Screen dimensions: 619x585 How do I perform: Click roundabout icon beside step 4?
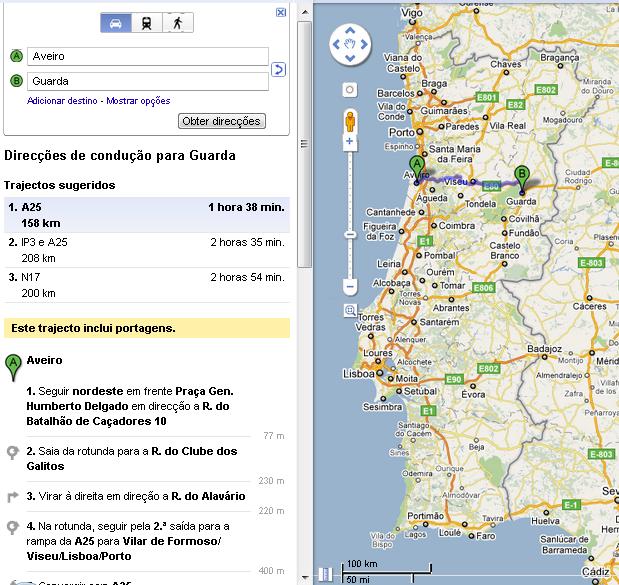pyautogui.click(x=13, y=527)
